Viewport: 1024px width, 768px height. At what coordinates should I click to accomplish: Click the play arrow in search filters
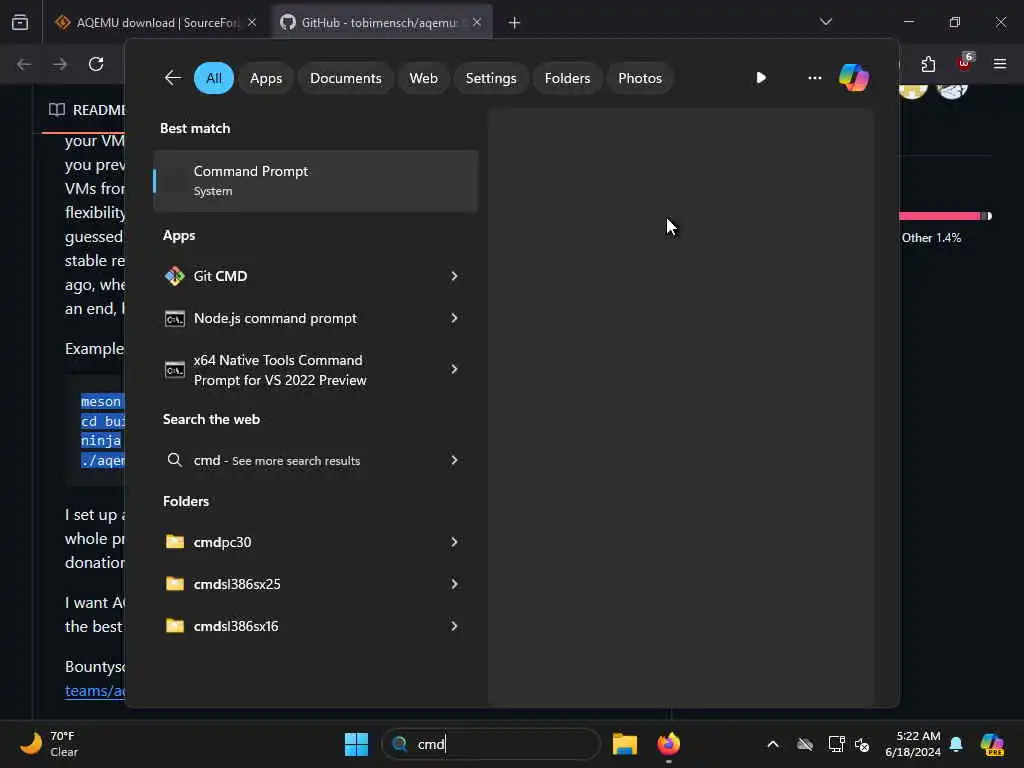tap(761, 78)
